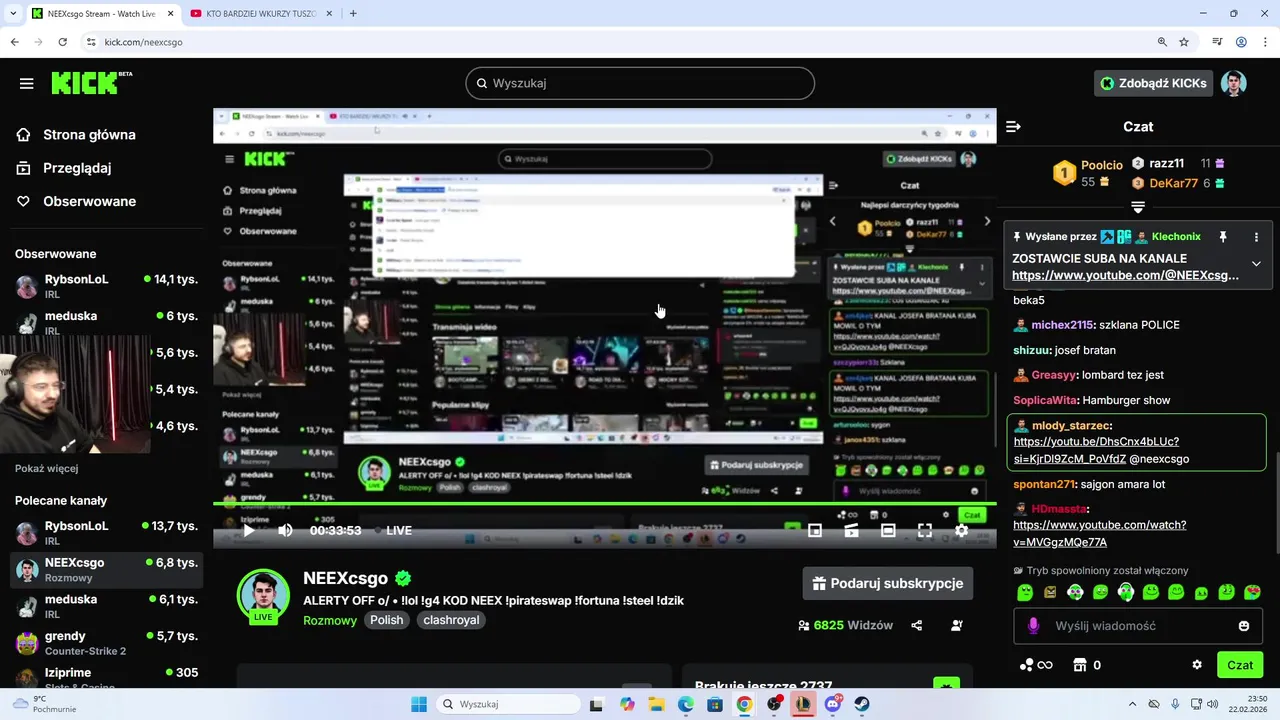
Task: Open the emoji picker in chat input
Action: [1244, 626]
